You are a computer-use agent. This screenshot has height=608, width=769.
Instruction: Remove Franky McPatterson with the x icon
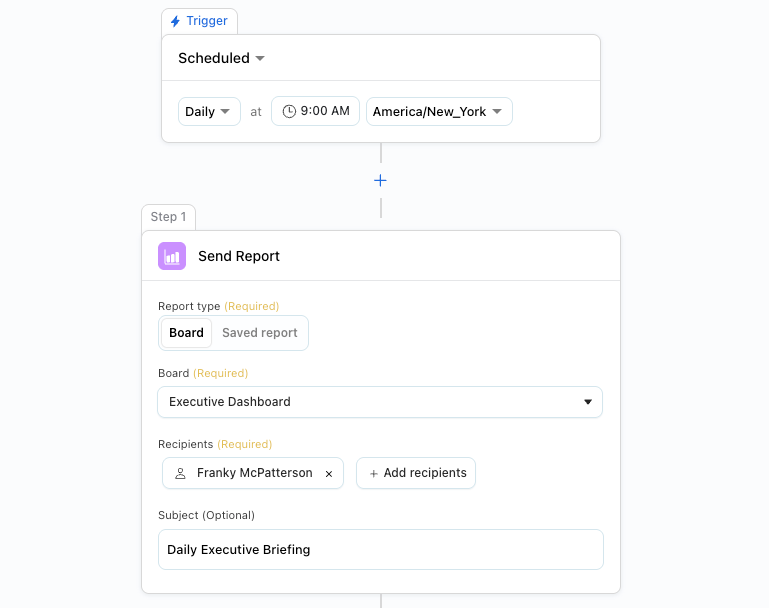point(329,474)
